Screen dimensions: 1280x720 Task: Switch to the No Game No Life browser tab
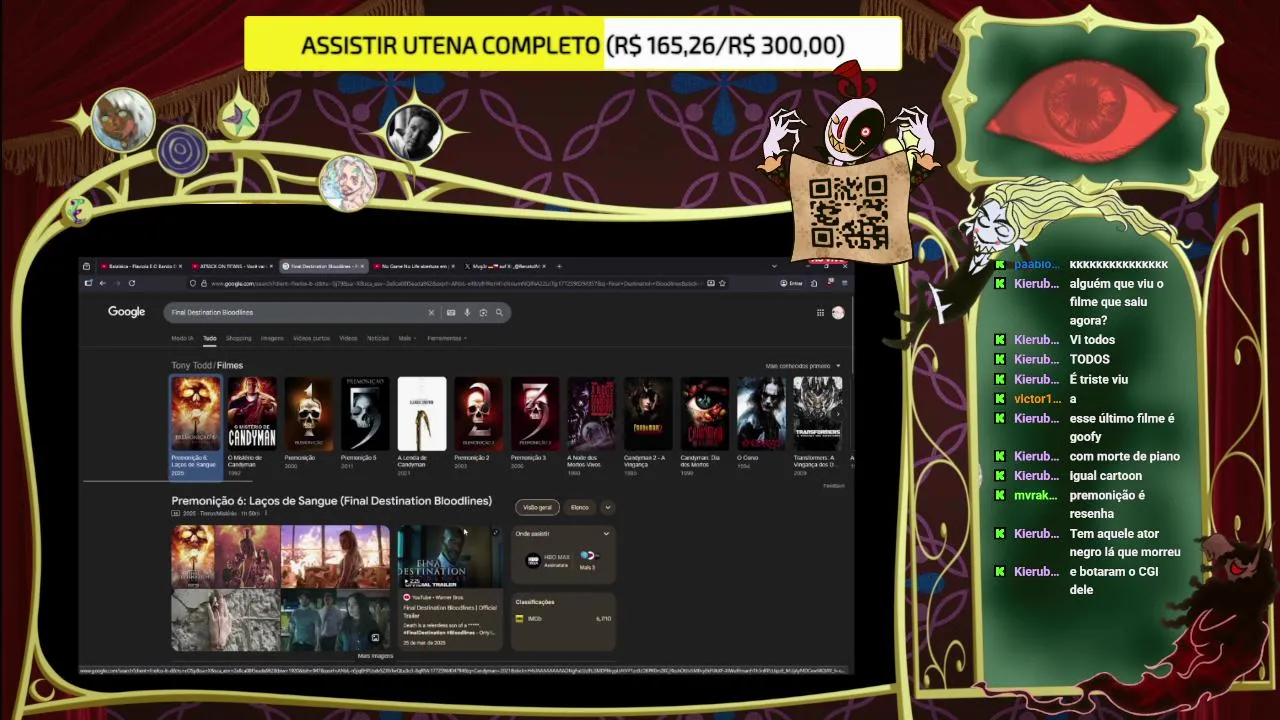tap(412, 266)
